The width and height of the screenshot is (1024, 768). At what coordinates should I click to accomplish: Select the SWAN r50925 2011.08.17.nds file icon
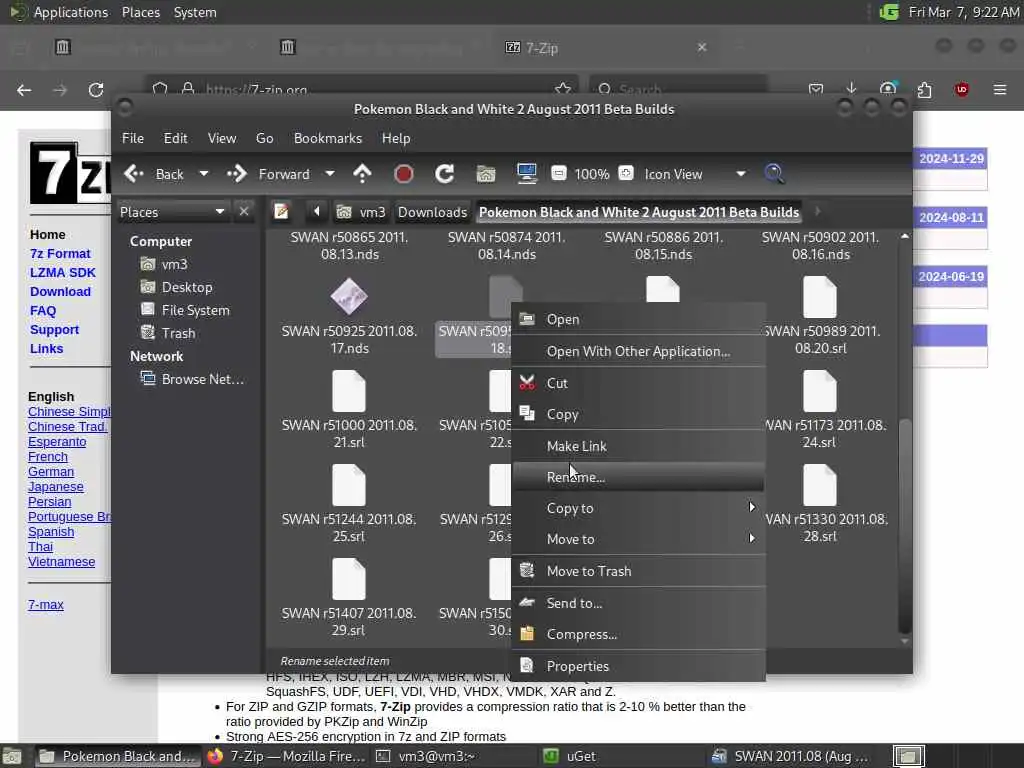[x=349, y=296]
